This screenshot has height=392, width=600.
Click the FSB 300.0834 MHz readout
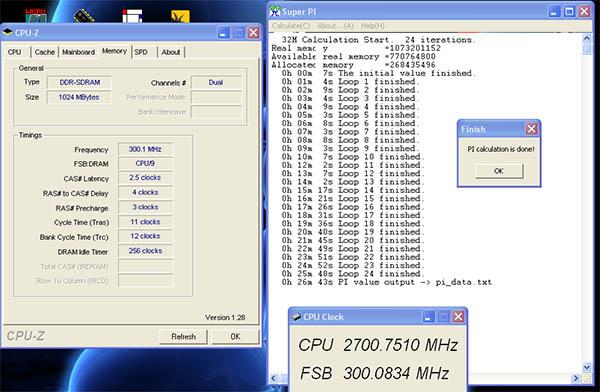[374, 373]
